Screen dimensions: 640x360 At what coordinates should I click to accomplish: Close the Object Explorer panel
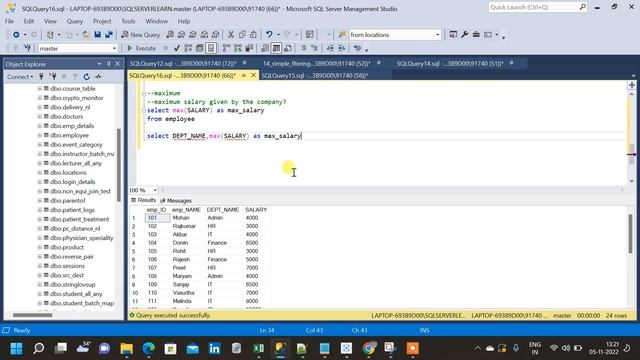click(118, 64)
